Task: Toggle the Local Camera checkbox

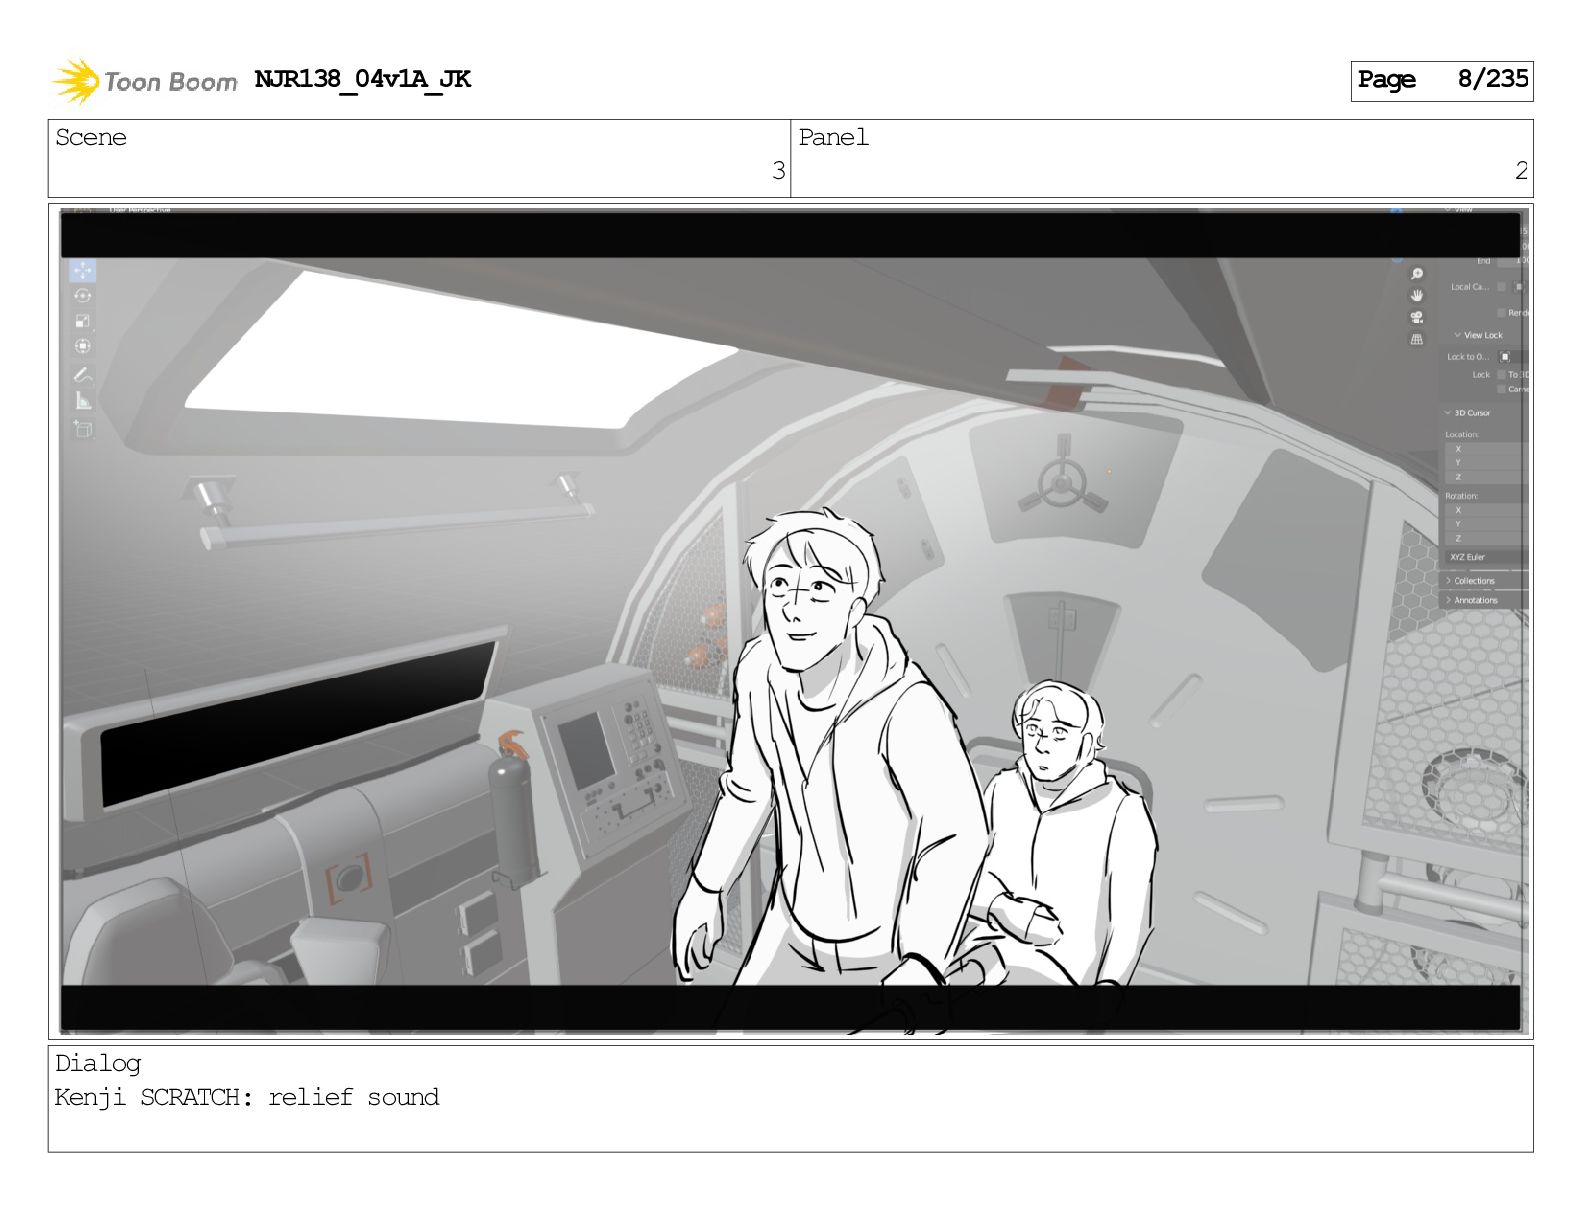Action: tap(1501, 287)
